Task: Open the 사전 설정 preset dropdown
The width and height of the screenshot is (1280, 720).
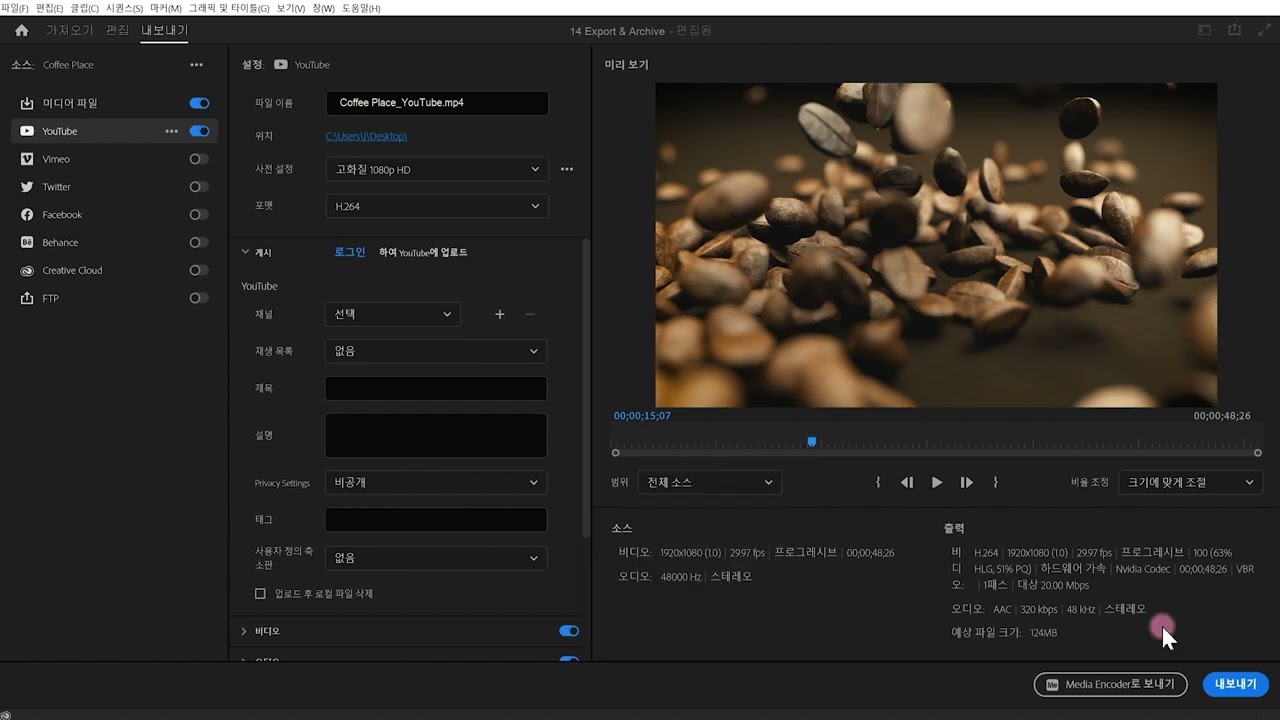Action: tap(436, 168)
